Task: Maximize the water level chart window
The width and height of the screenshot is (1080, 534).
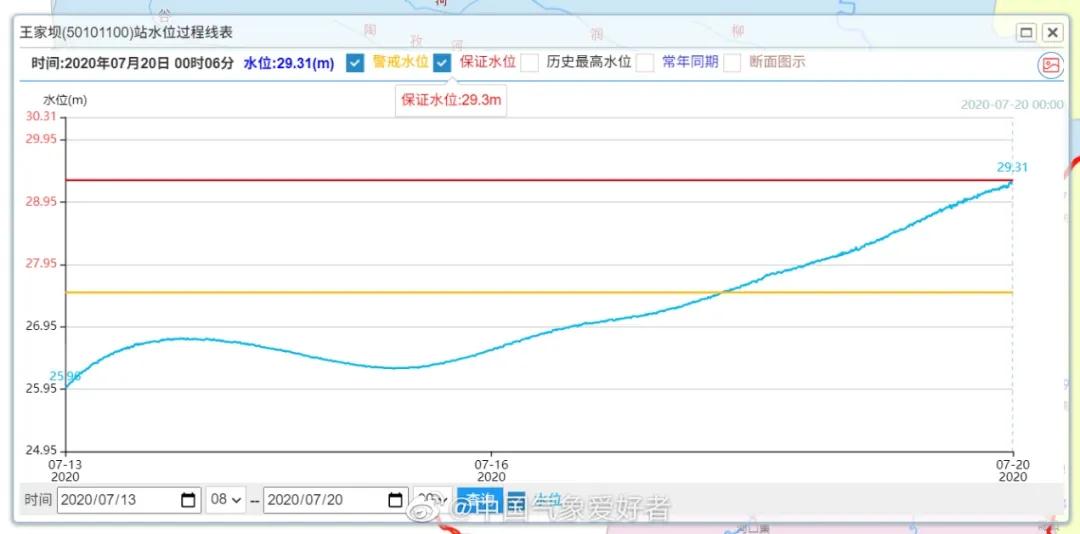Action: [1026, 32]
